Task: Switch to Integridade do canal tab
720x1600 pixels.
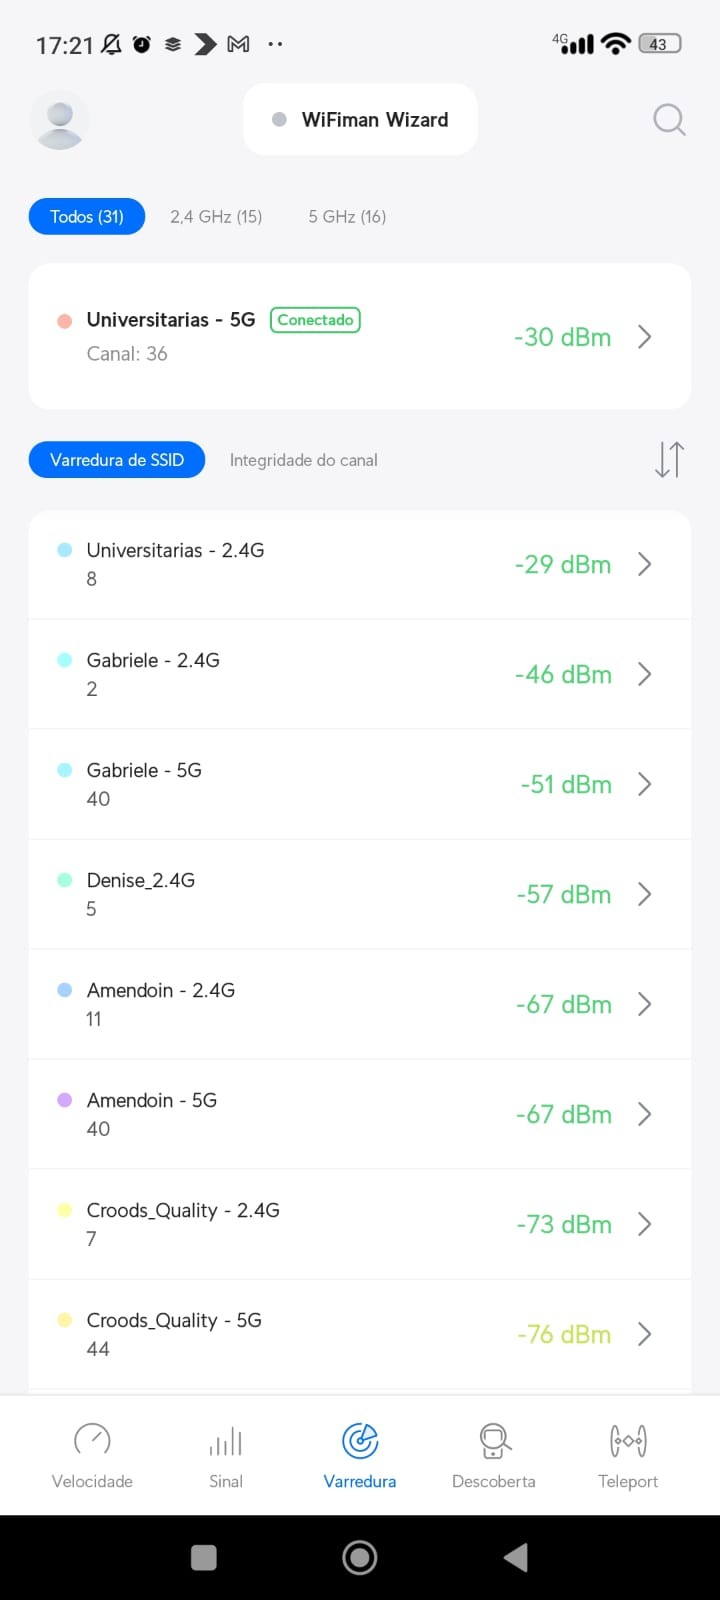Action: [x=303, y=460]
